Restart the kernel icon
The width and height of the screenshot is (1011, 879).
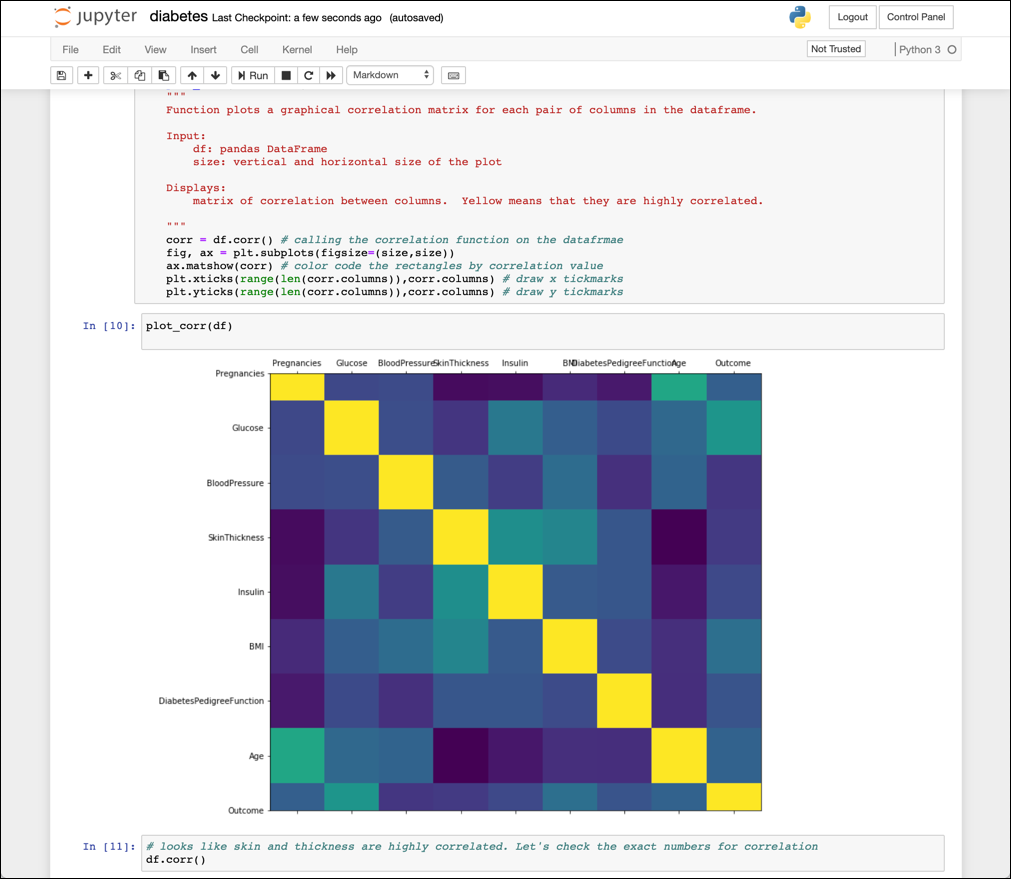(x=308, y=76)
